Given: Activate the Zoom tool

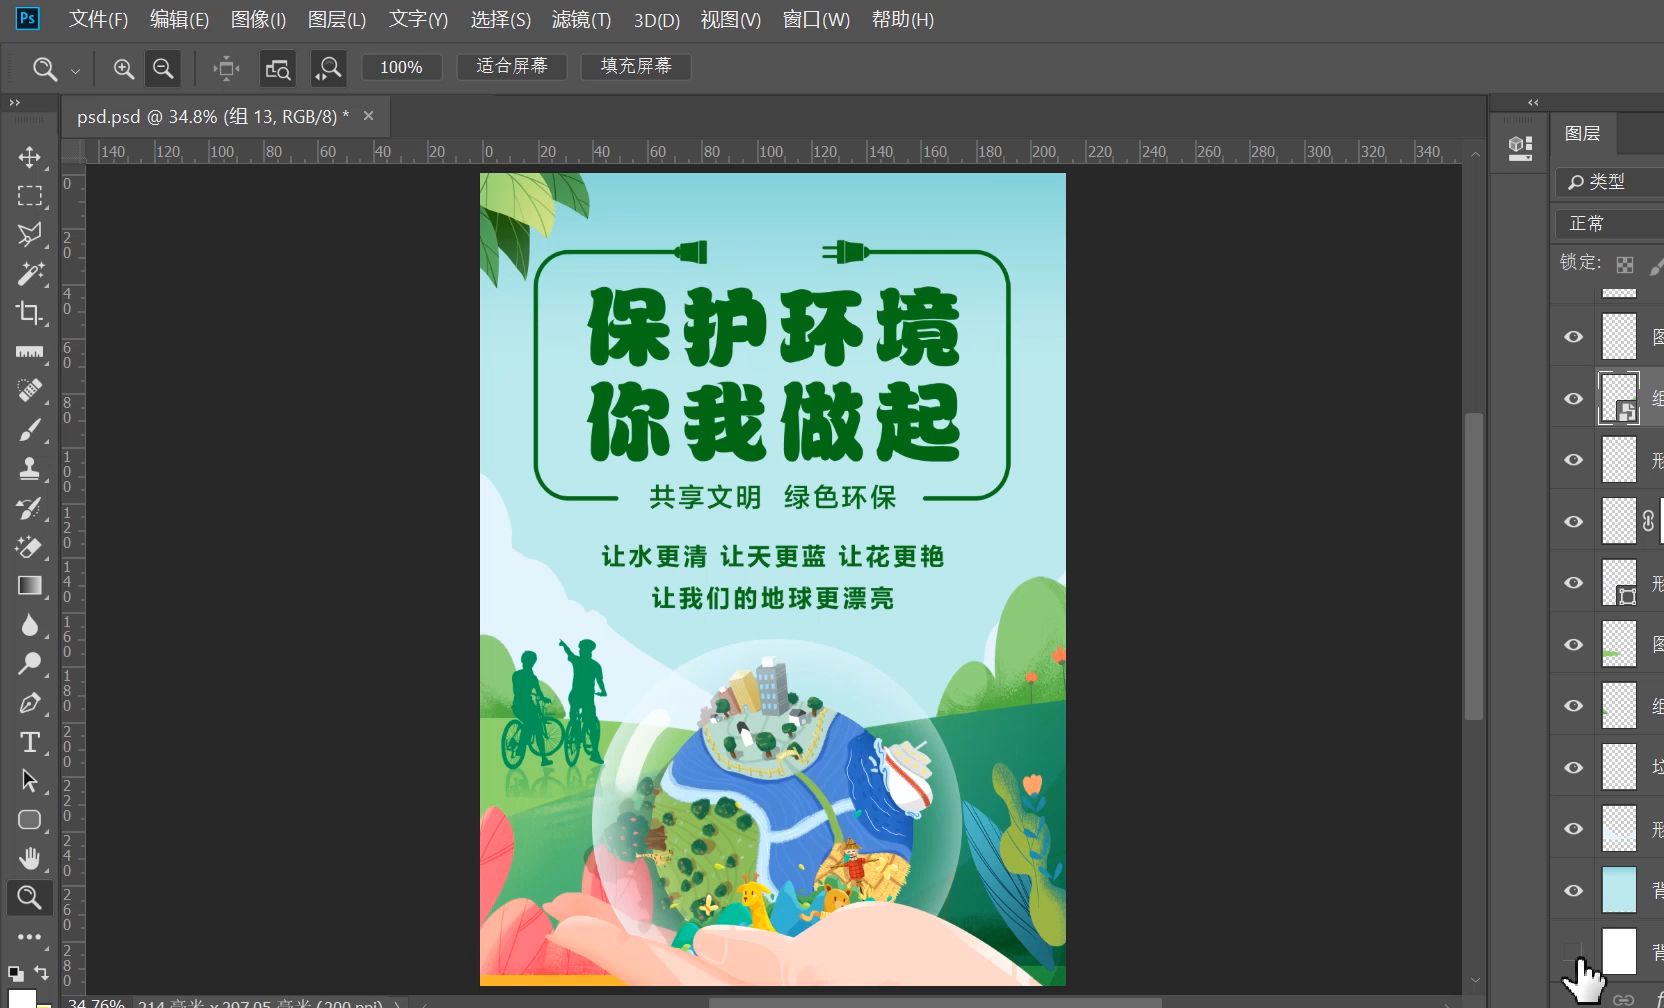Looking at the screenshot, I should pos(30,897).
